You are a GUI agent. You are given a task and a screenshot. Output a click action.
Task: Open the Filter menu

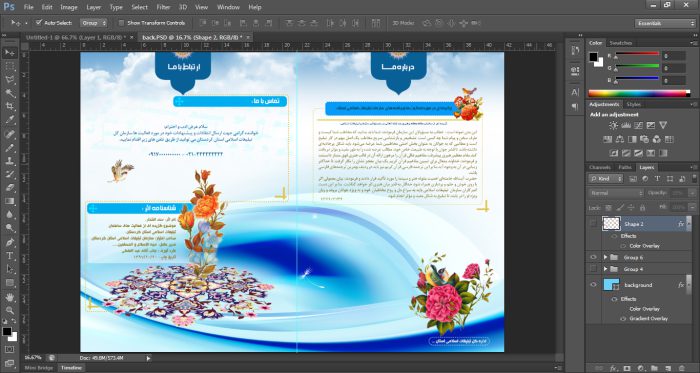(163, 7)
